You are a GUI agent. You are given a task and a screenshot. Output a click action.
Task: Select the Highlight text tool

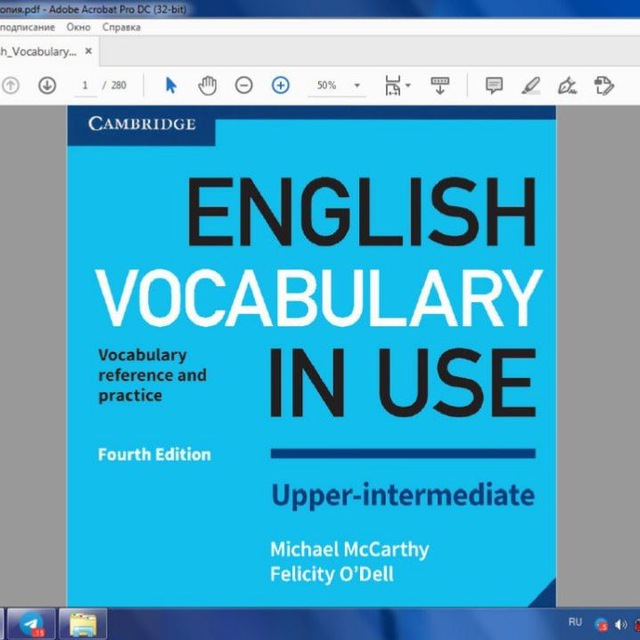pyautogui.click(x=531, y=86)
